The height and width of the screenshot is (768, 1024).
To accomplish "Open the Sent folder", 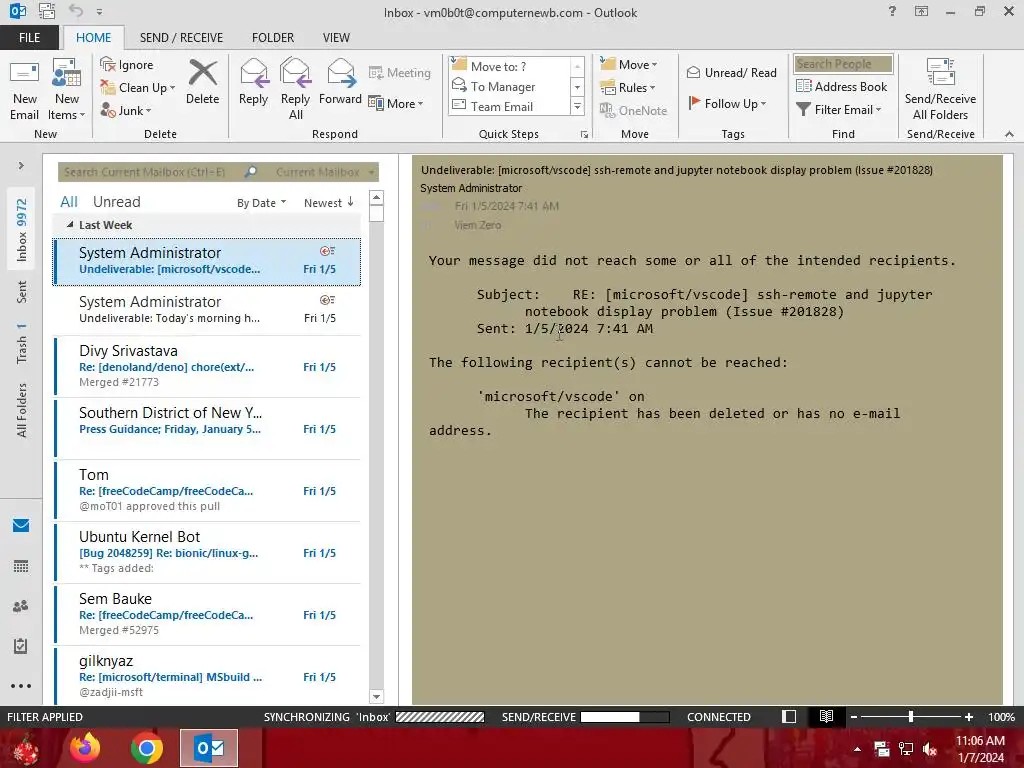I will (x=22, y=292).
